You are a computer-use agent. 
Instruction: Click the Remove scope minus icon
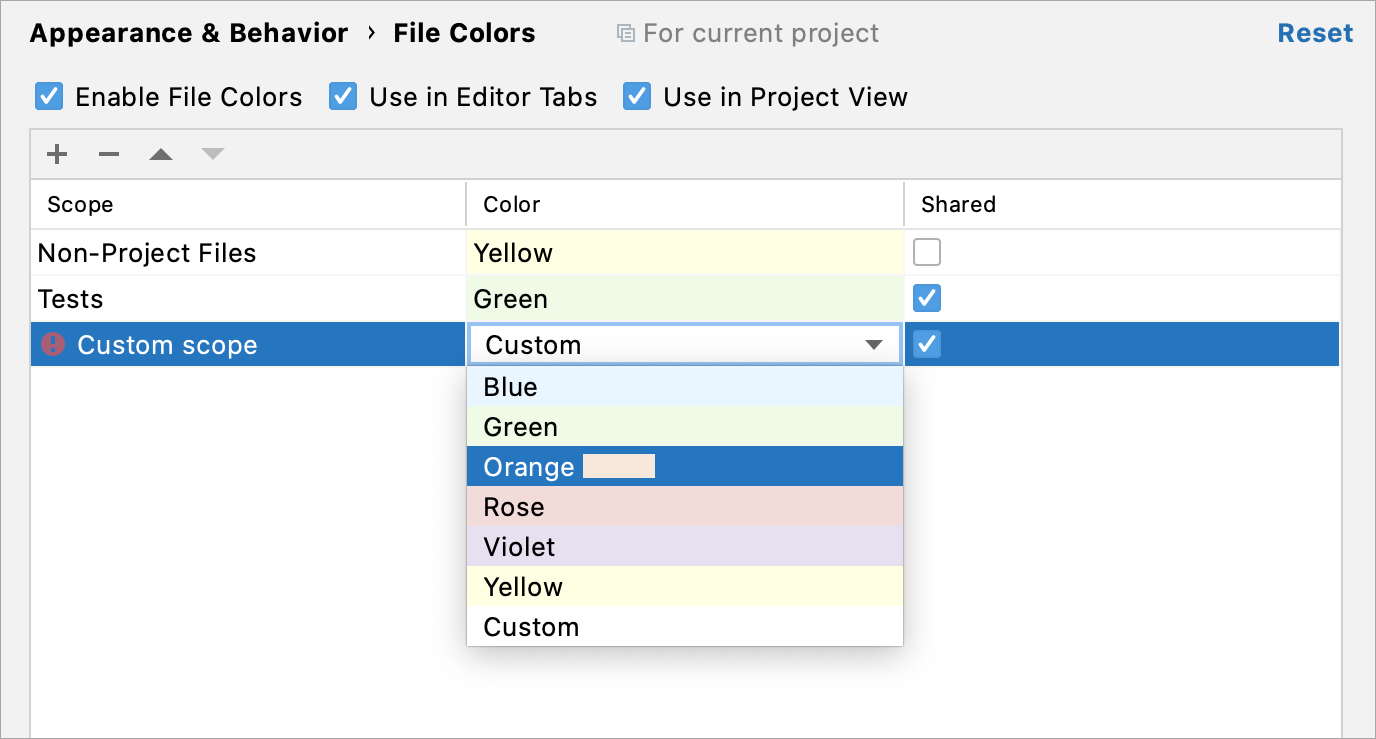pos(109,154)
